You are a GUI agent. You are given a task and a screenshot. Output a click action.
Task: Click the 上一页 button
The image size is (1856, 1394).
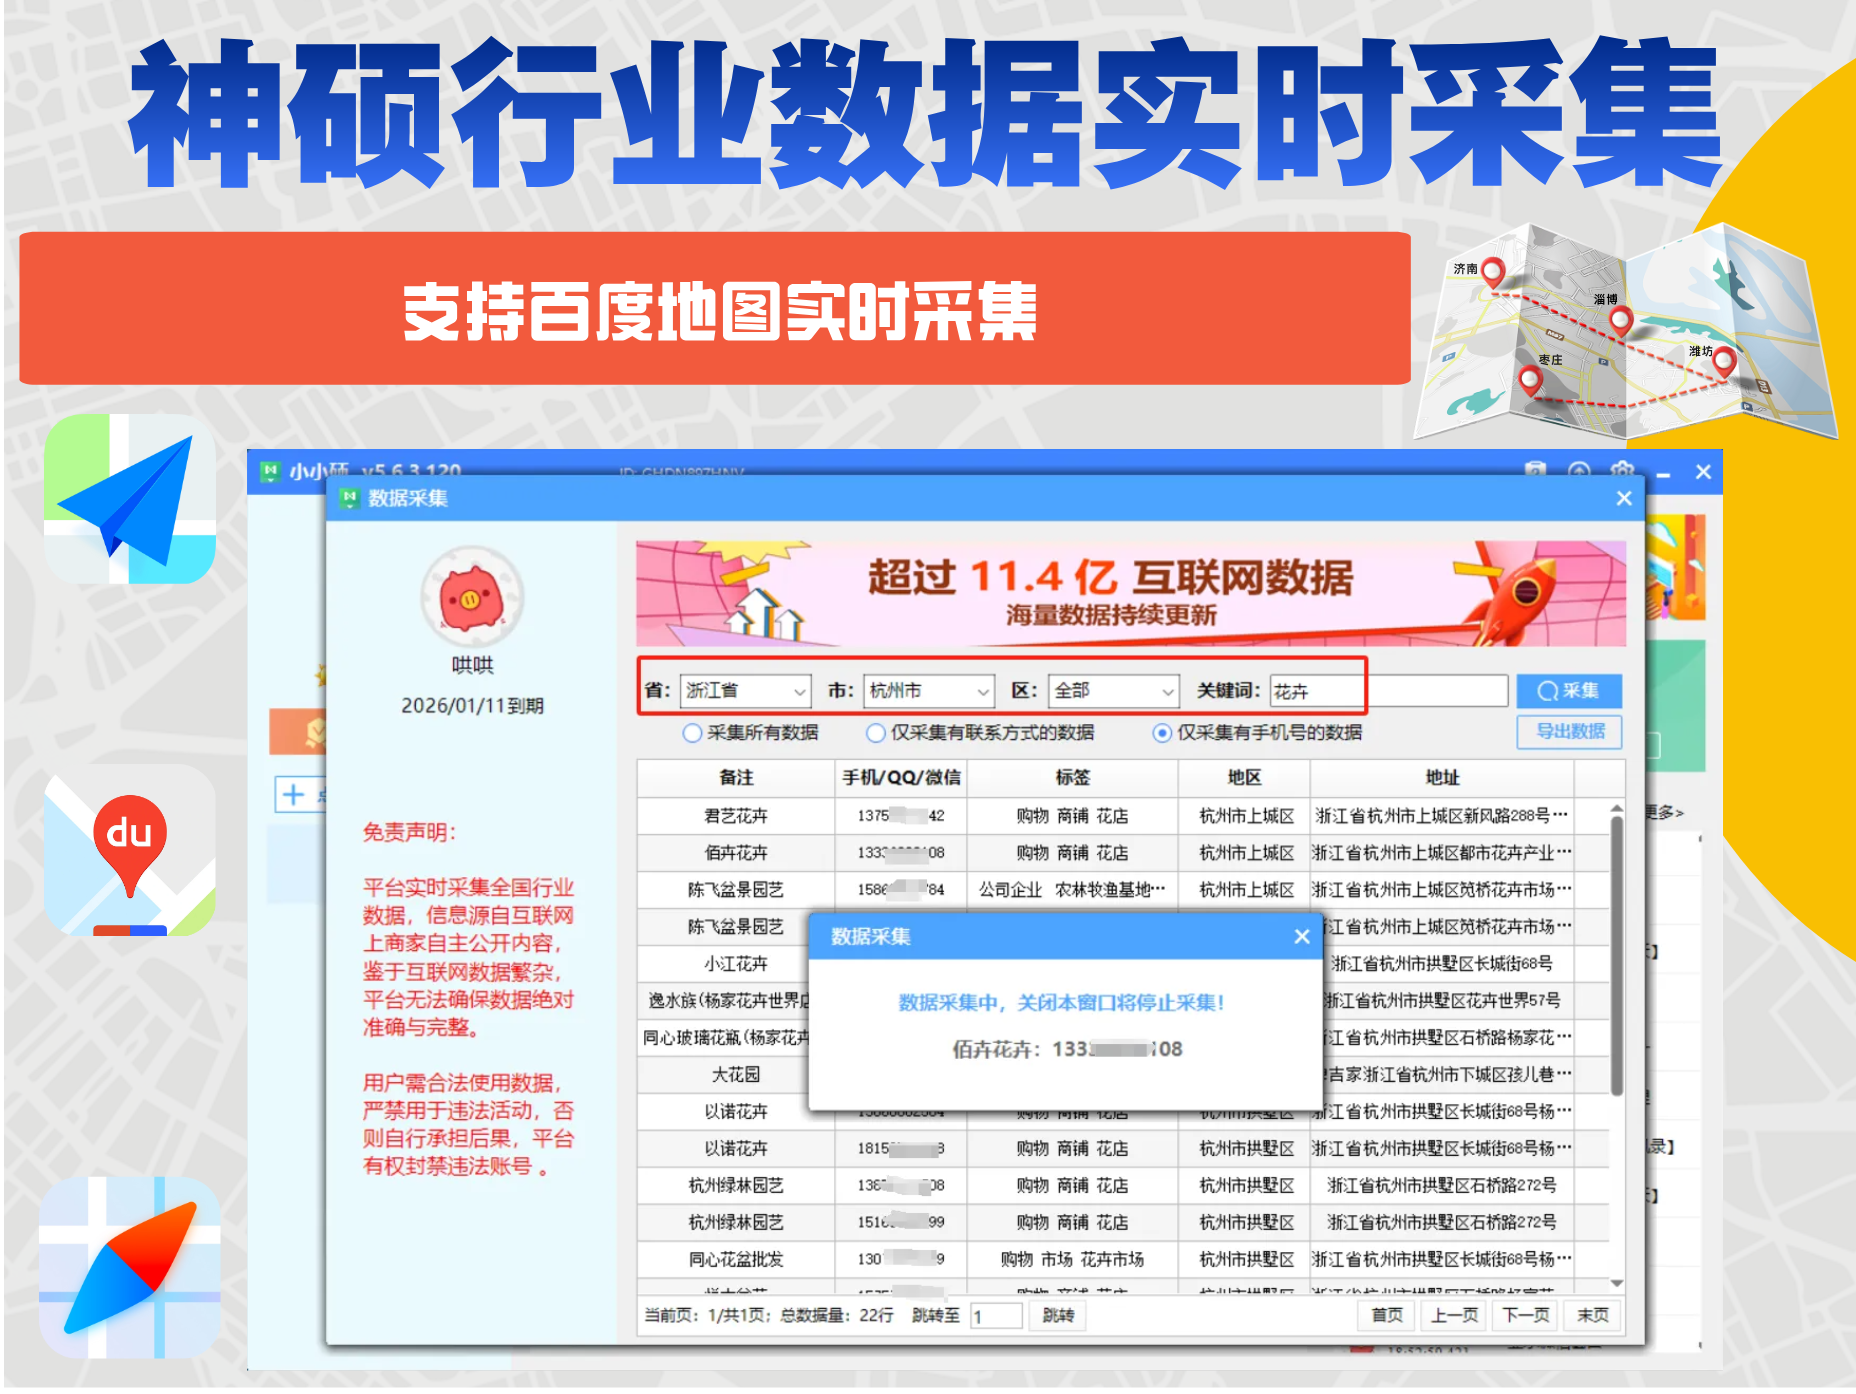[1454, 1316]
